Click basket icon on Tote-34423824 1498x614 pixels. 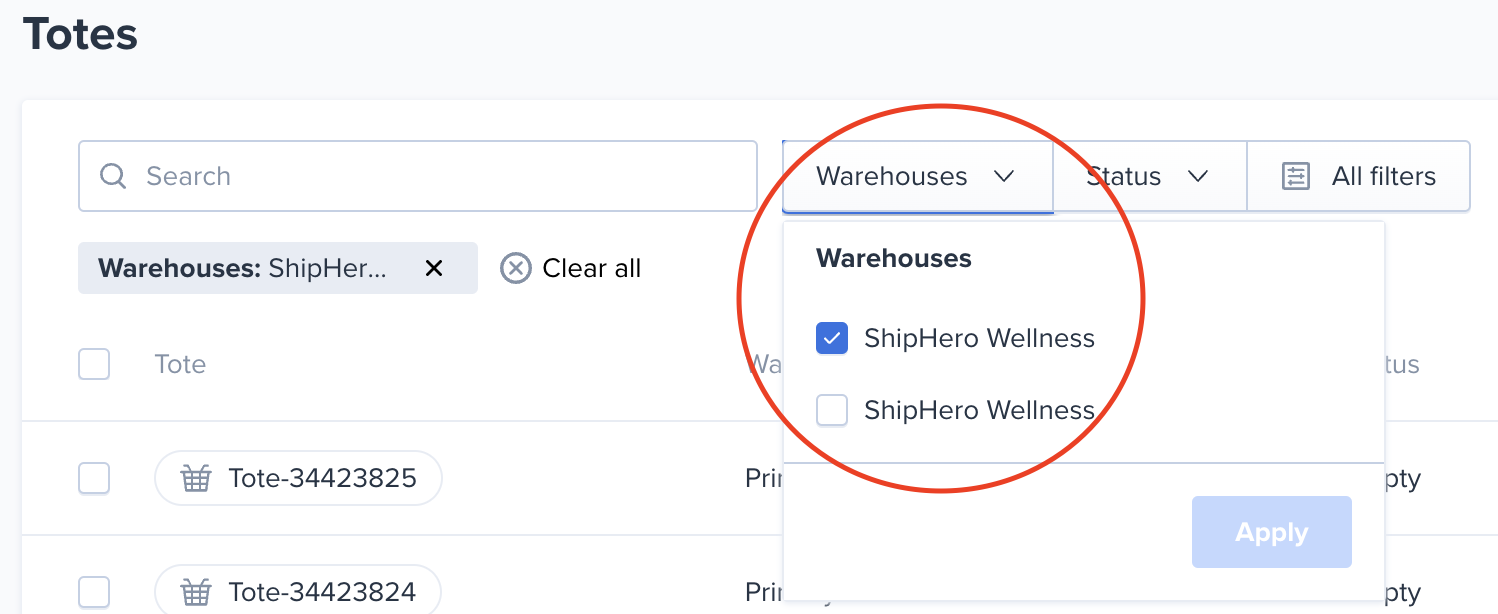pos(196,593)
